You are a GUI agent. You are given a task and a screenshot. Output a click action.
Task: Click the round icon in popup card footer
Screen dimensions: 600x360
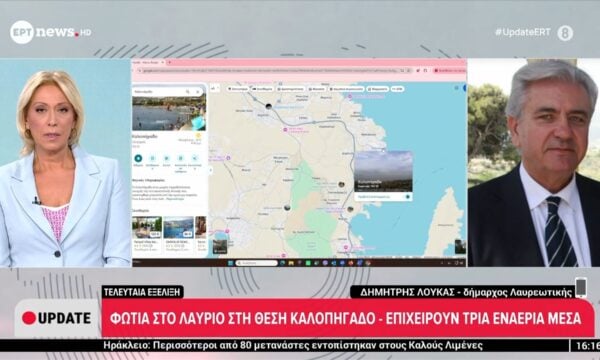coord(408,197)
